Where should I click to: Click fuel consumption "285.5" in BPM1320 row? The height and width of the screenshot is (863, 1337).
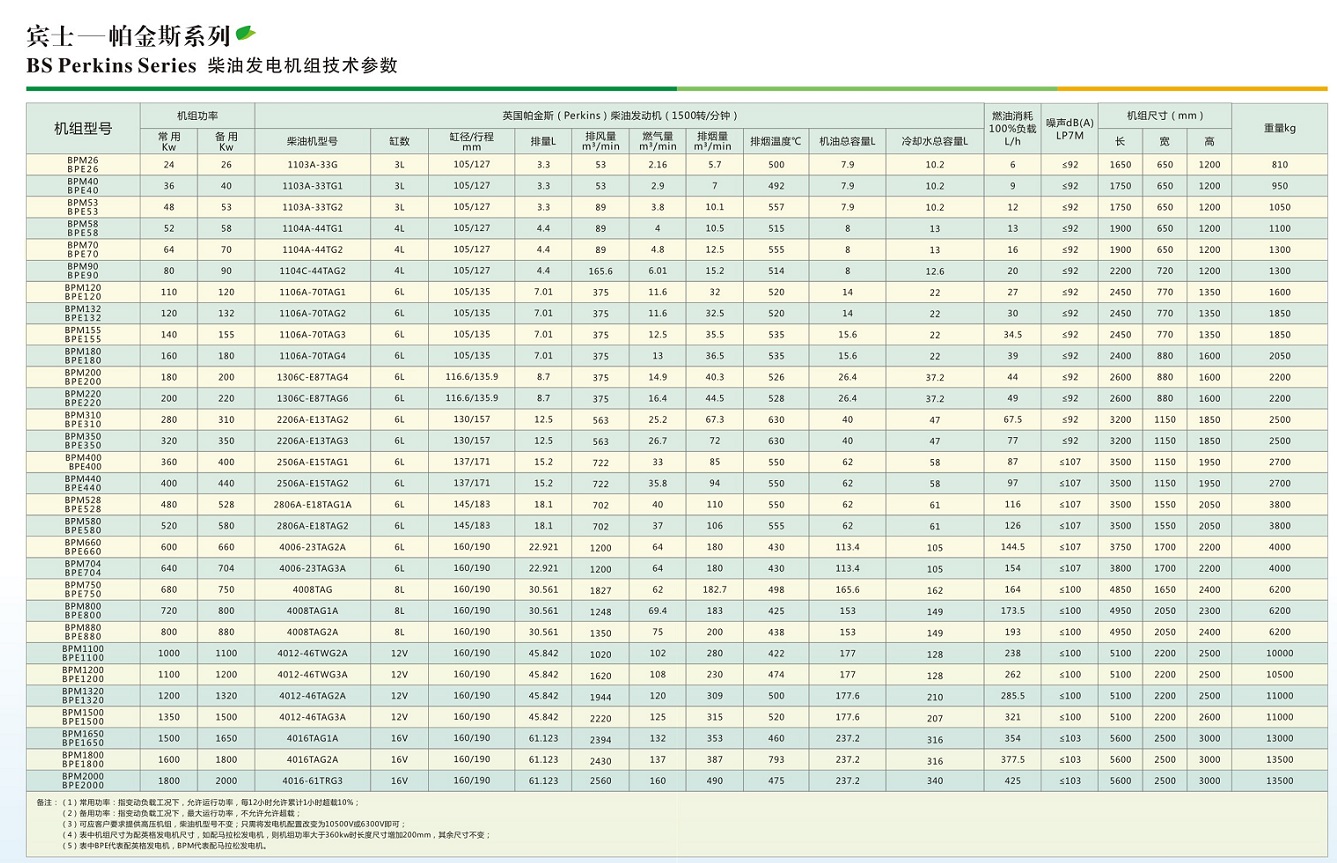(x=1013, y=696)
